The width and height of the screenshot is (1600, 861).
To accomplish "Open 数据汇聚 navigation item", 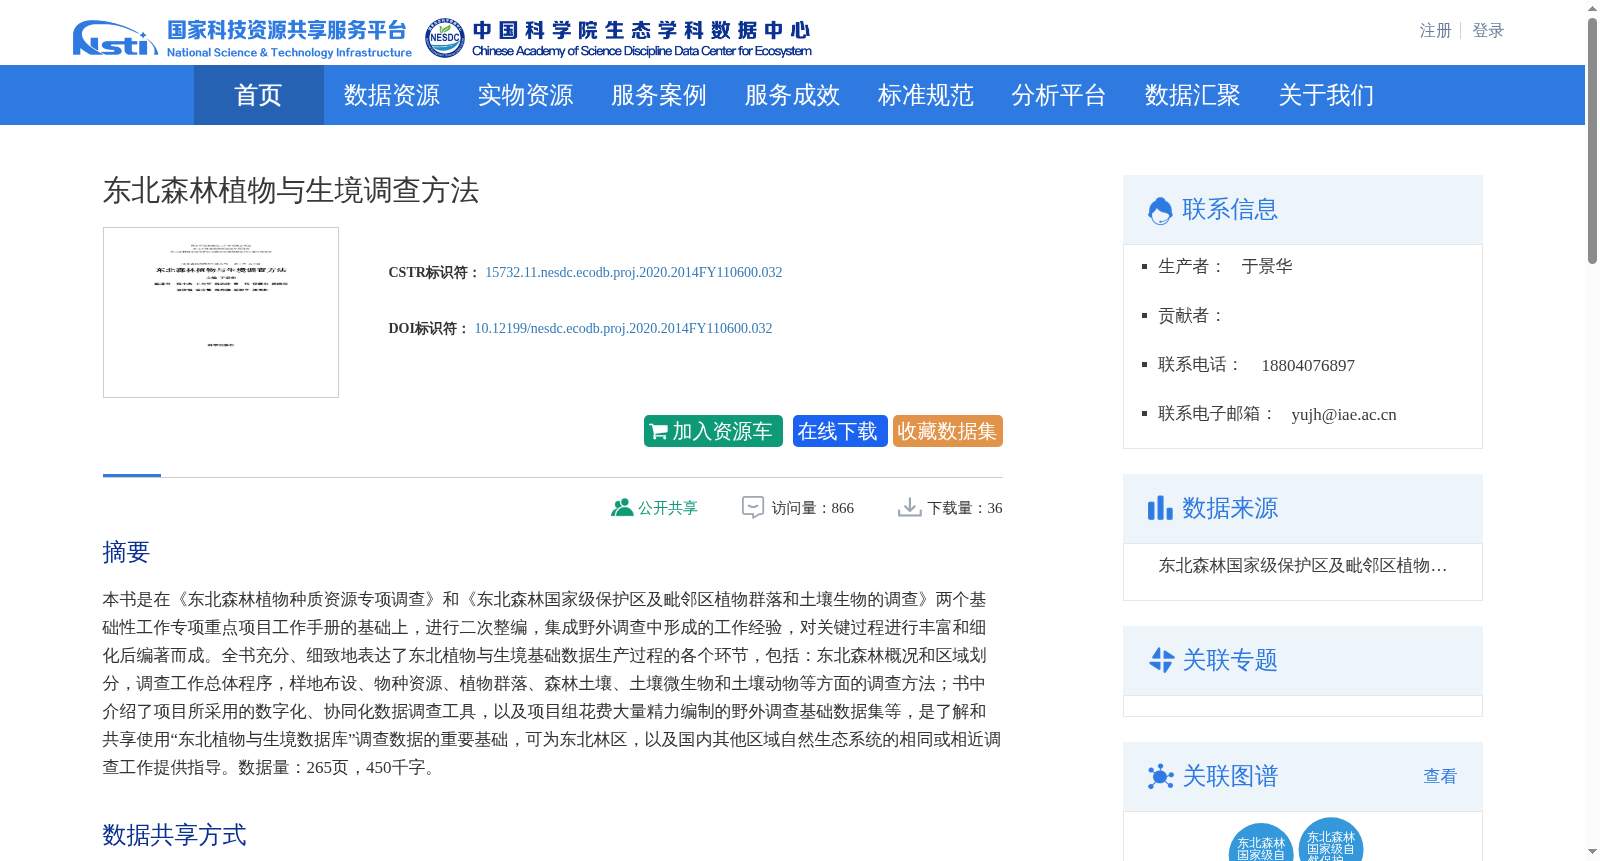I will tap(1193, 95).
